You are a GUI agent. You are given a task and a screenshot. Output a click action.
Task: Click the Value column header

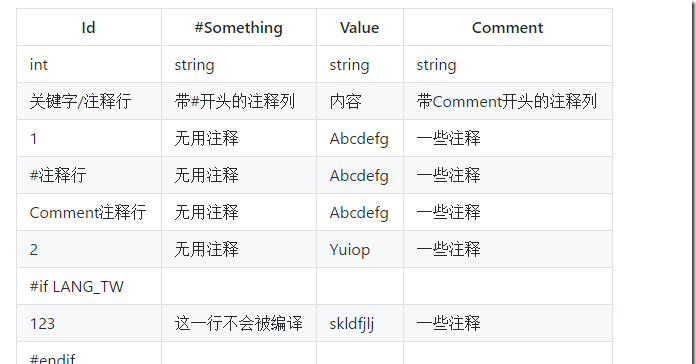tap(360, 28)
